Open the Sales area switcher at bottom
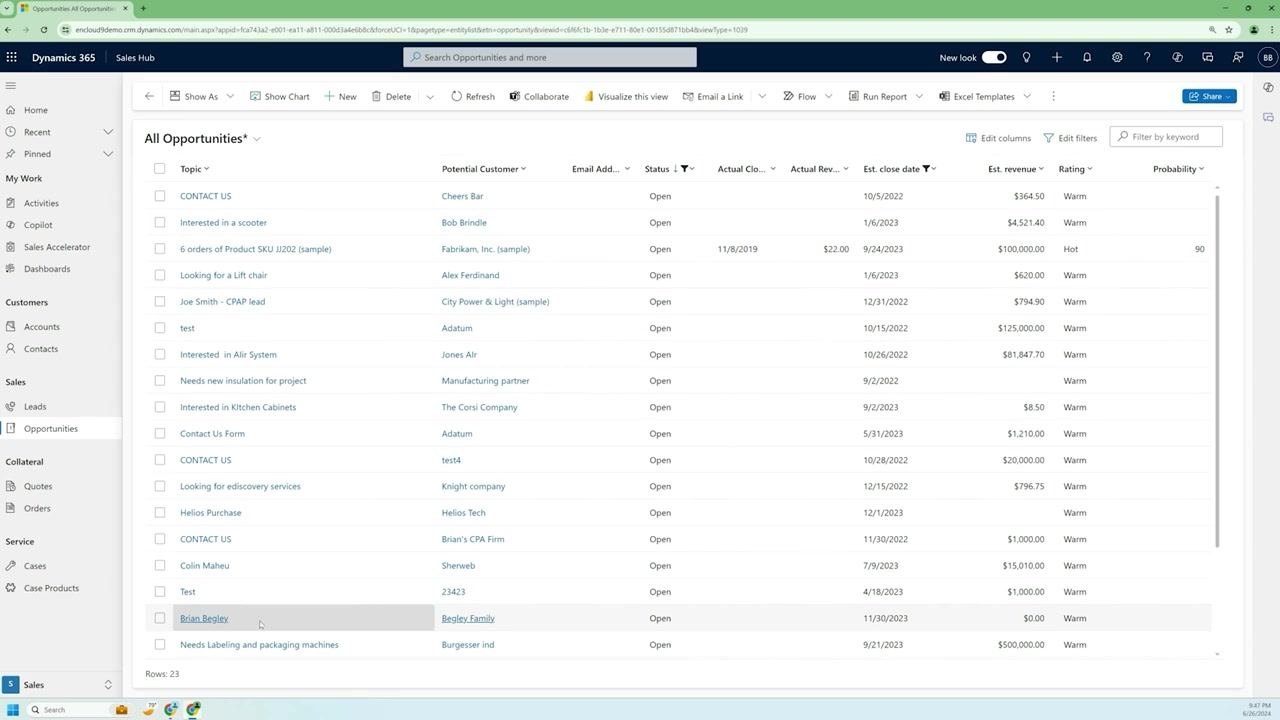This screenshot has height=720, width=1280. click(x=60, y=685)
